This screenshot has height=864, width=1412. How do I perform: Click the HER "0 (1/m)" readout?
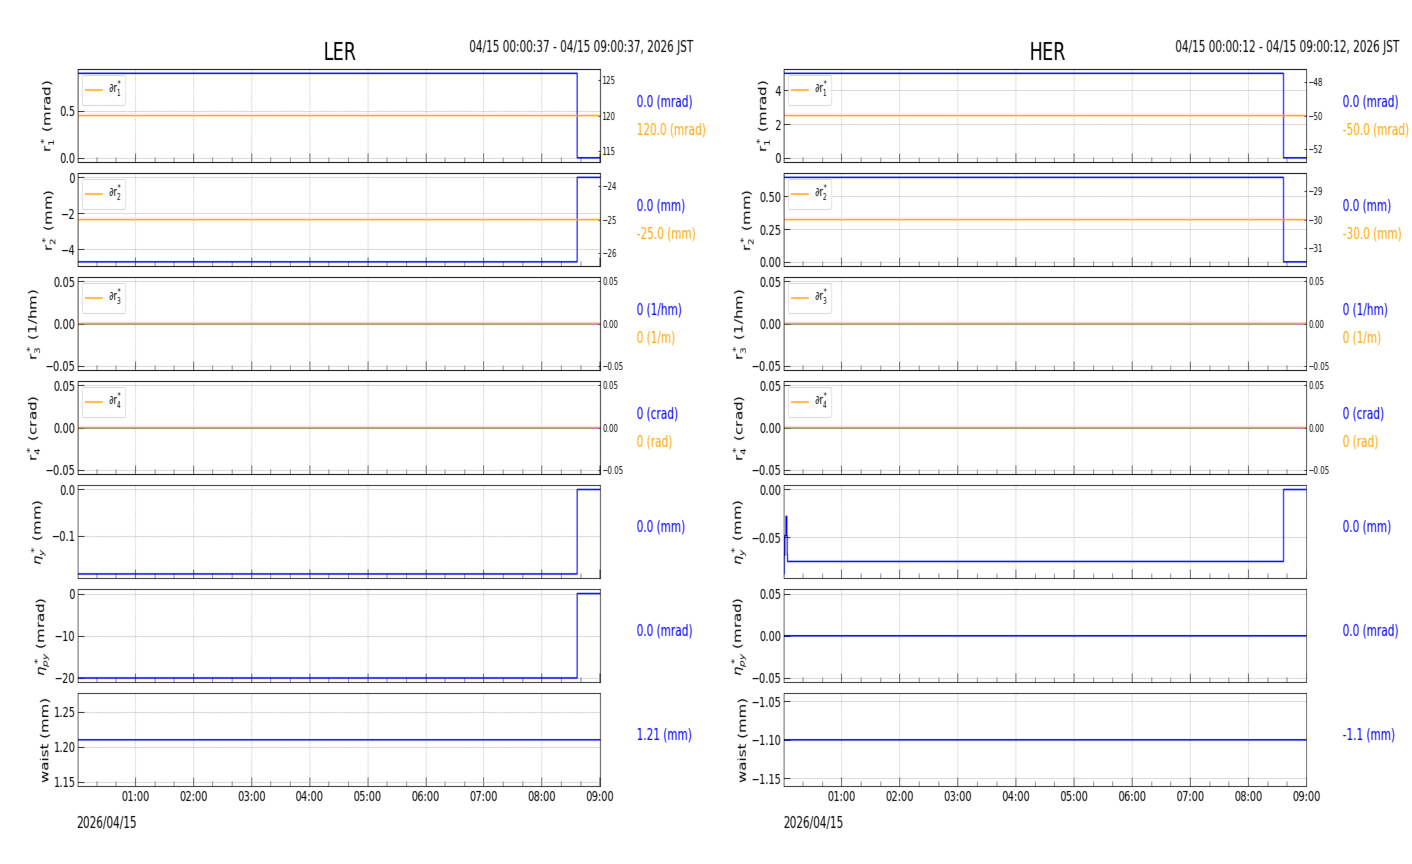click(x=1362, y=338)
